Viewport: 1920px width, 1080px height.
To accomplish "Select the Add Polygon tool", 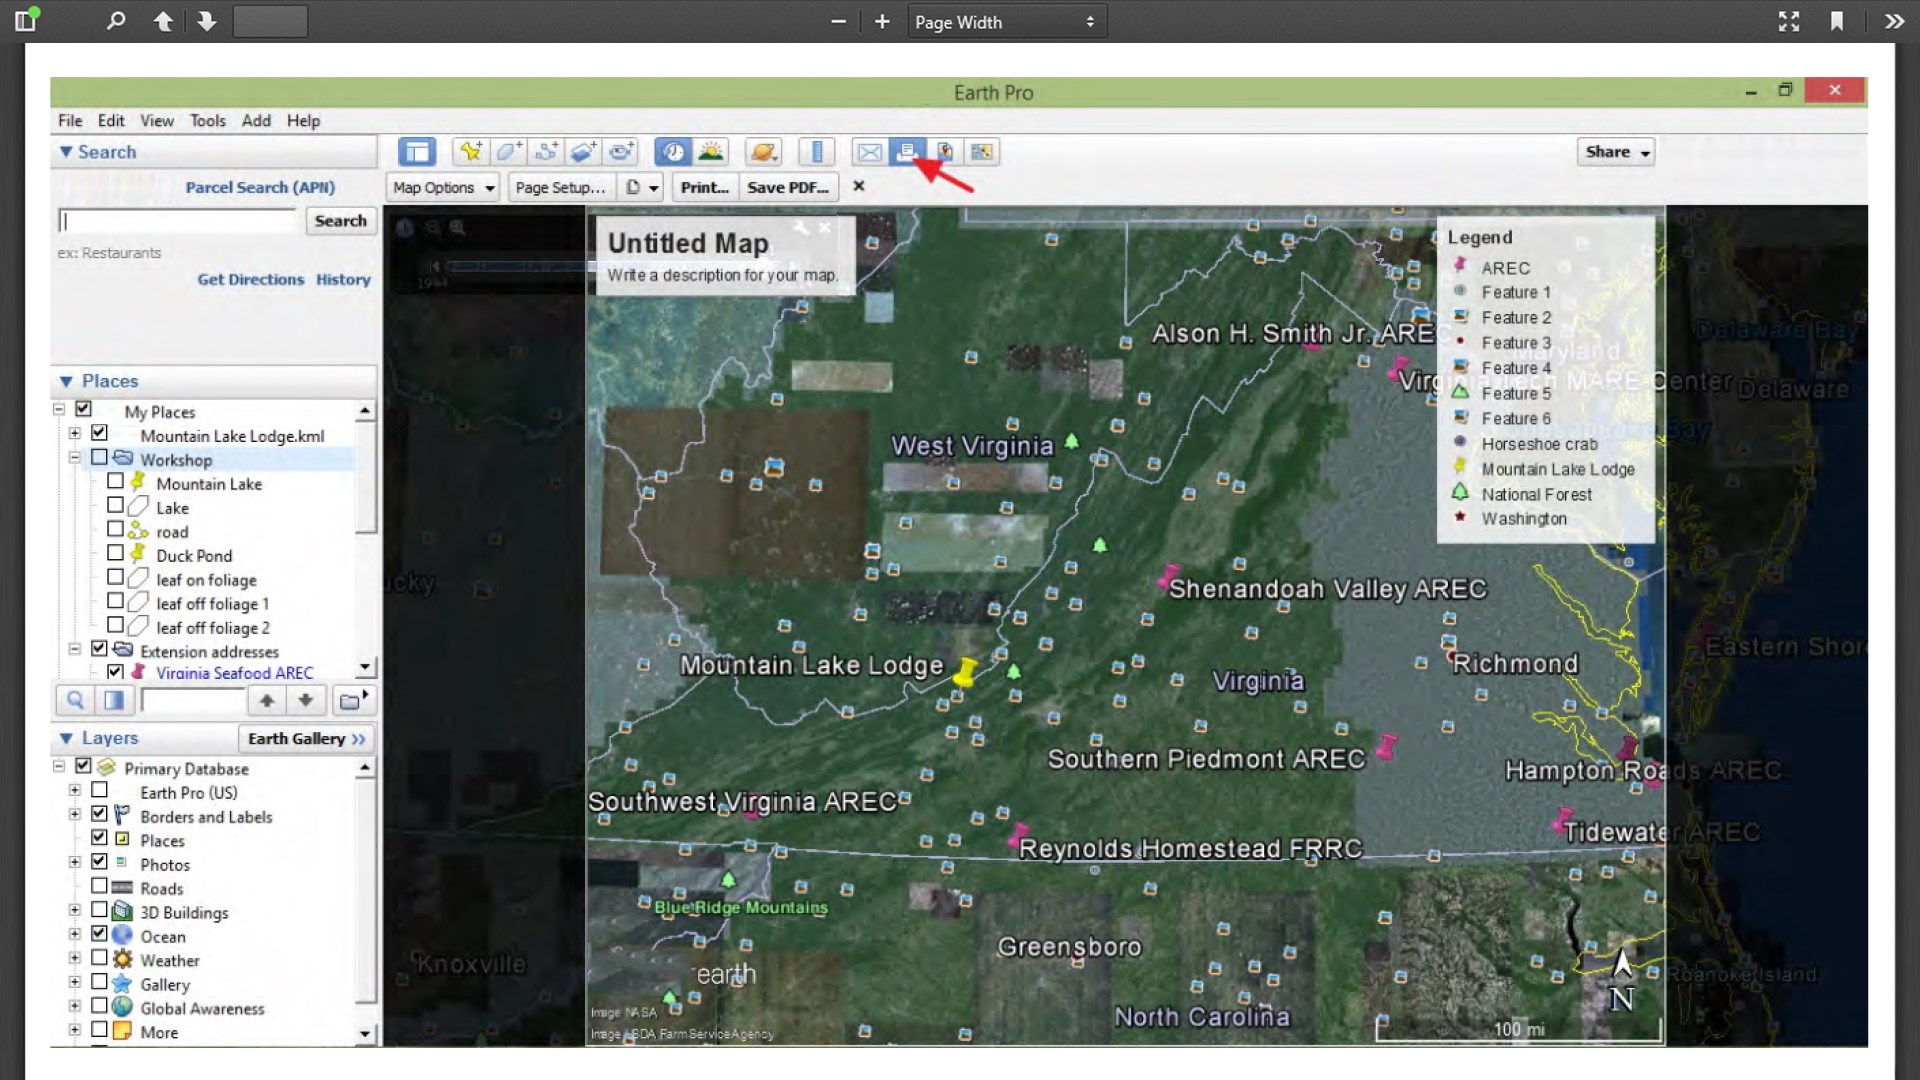I will point(508,152).
